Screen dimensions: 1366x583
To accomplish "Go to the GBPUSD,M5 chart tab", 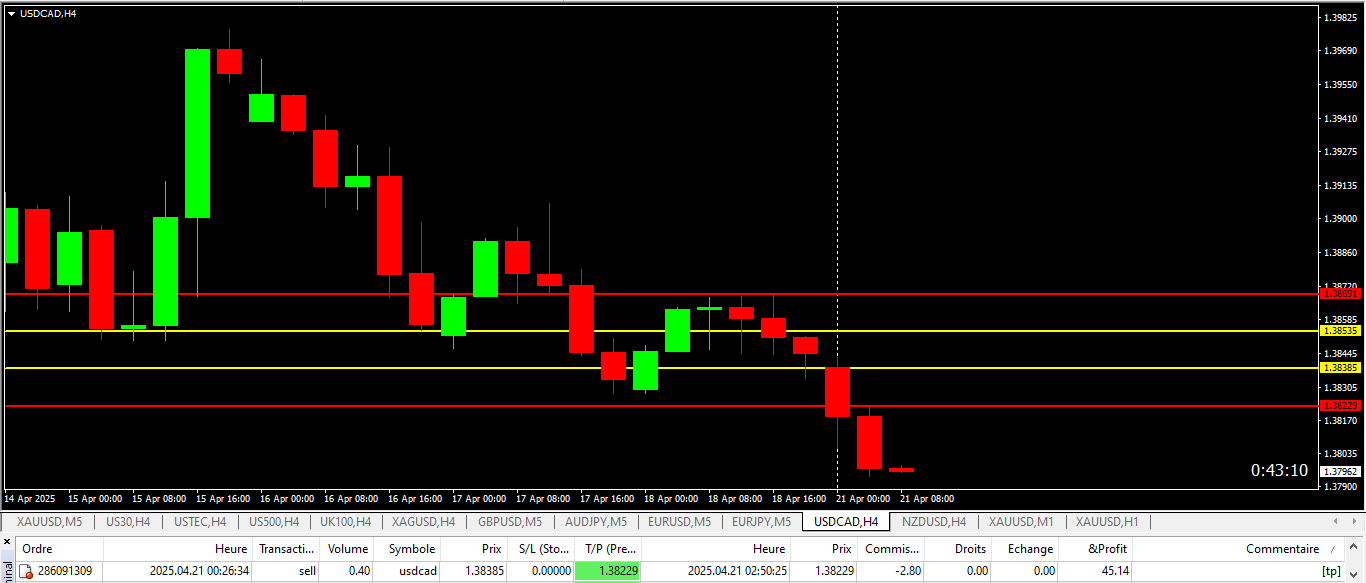I will click(x=510, y=521).
